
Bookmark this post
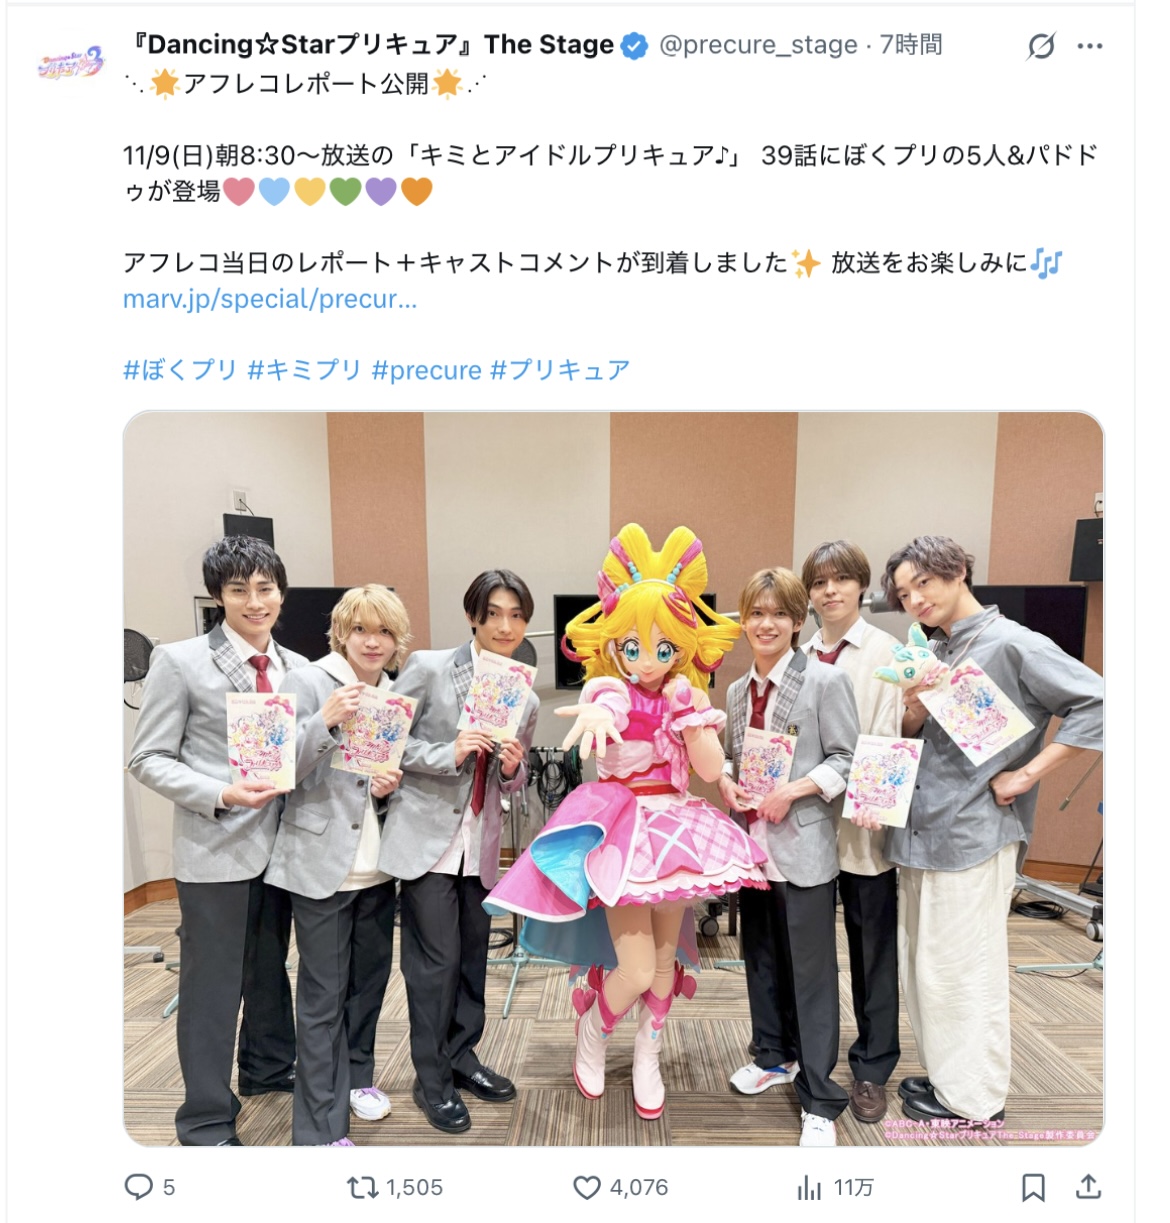[x=1033, y=1187]
